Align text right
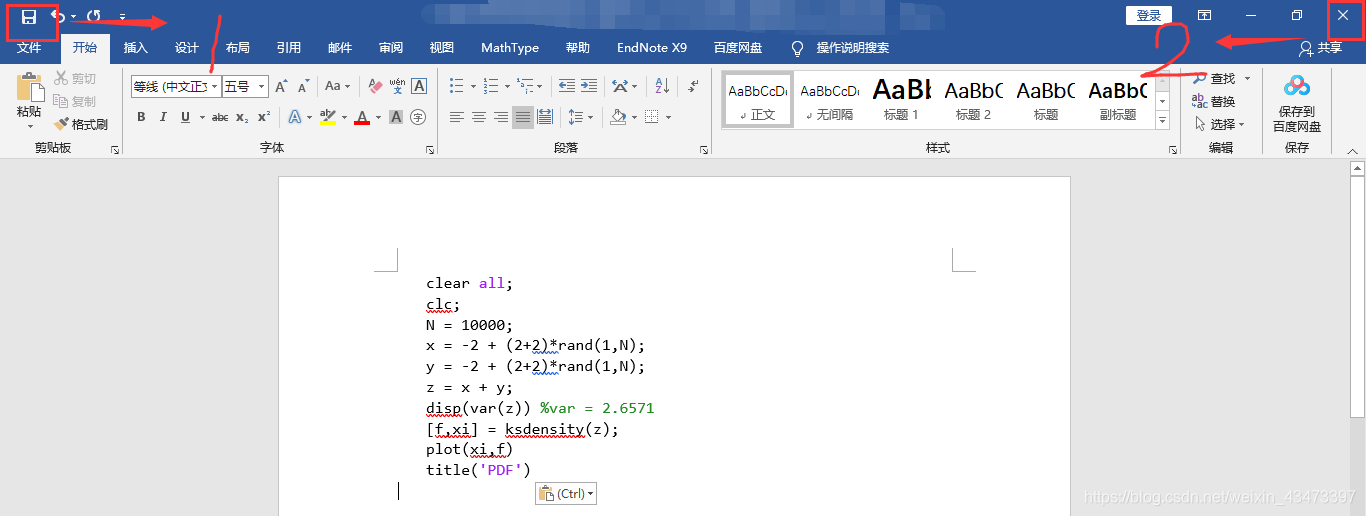This screenshot has height=516, width=1366. tap(501, 117)
